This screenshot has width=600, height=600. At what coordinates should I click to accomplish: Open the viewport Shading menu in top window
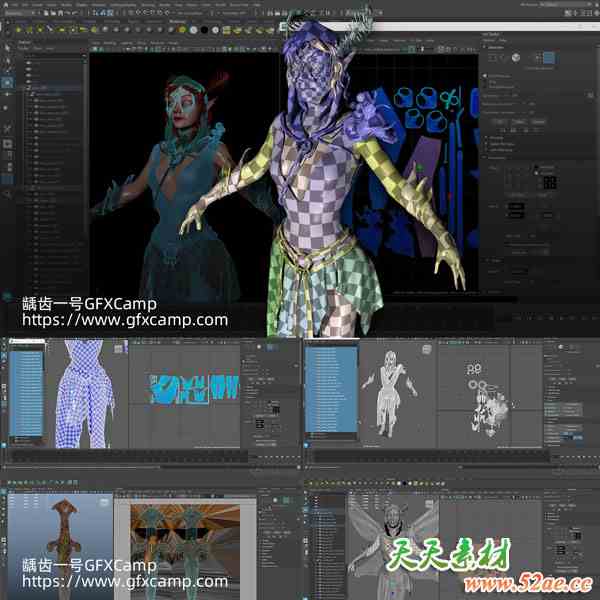(x=109, y=43)
